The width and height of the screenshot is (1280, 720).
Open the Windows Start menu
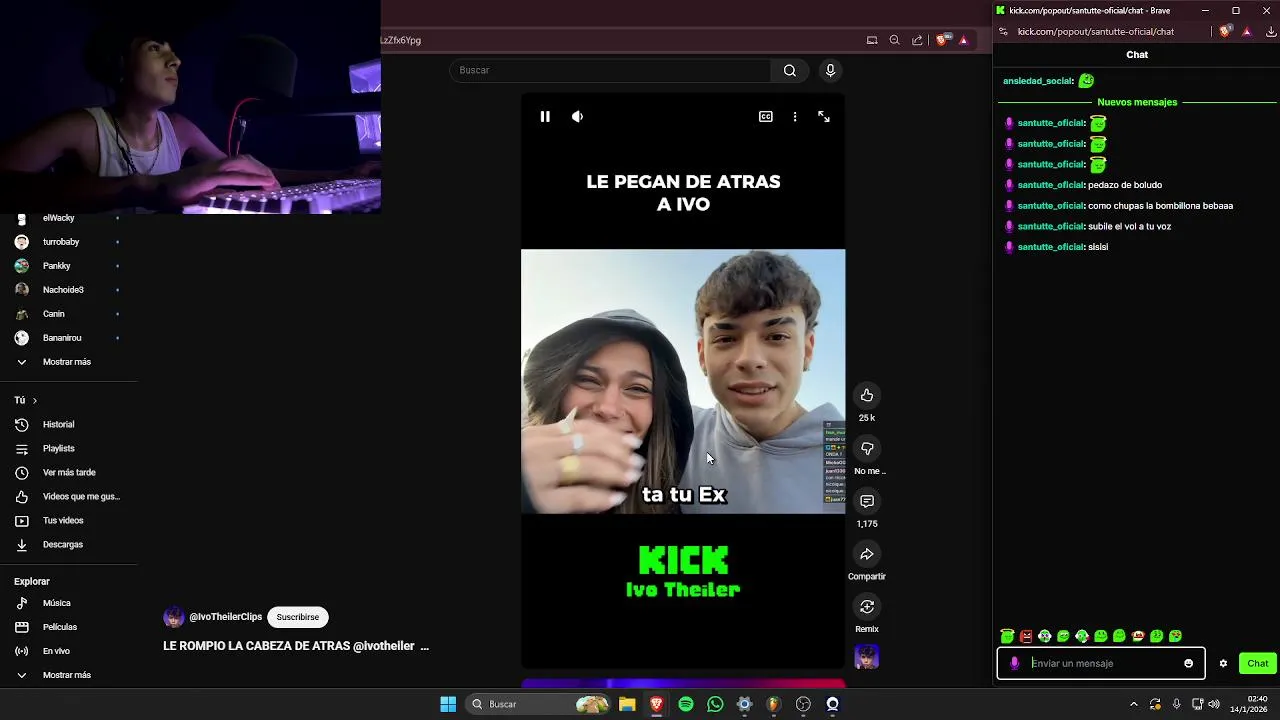[x=448, y=704]
